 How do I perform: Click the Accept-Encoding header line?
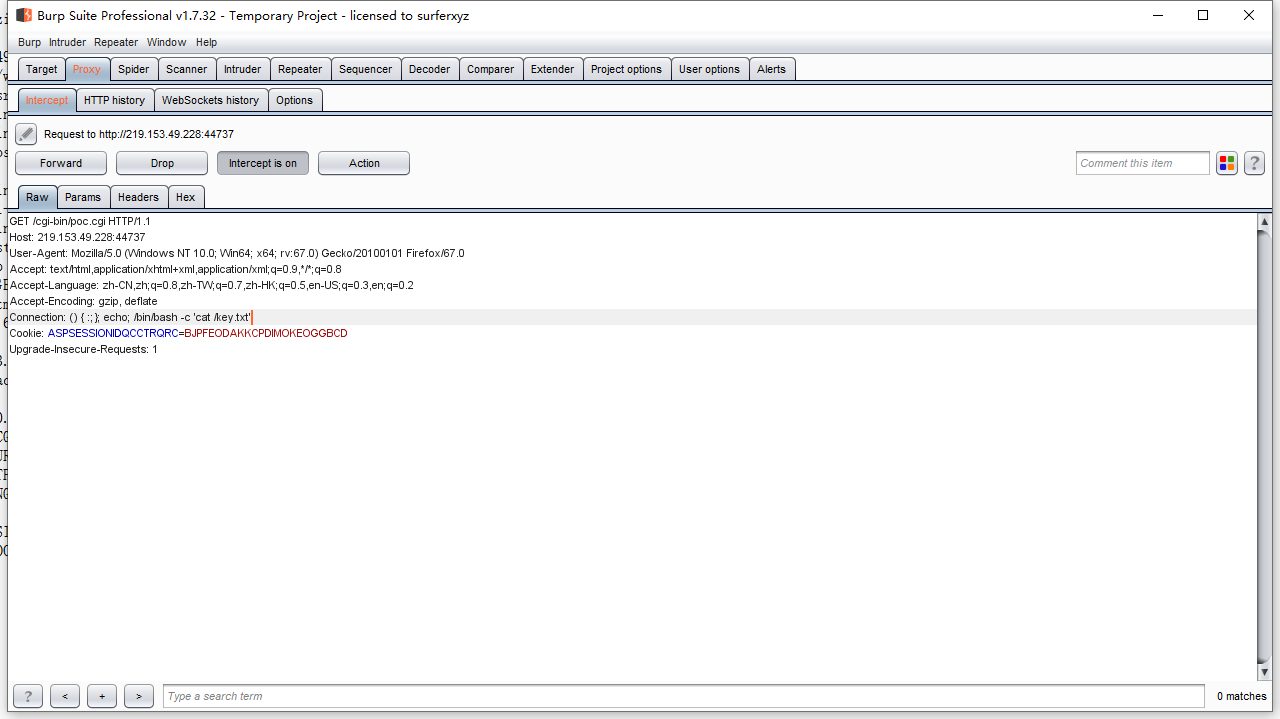[83, 301]
